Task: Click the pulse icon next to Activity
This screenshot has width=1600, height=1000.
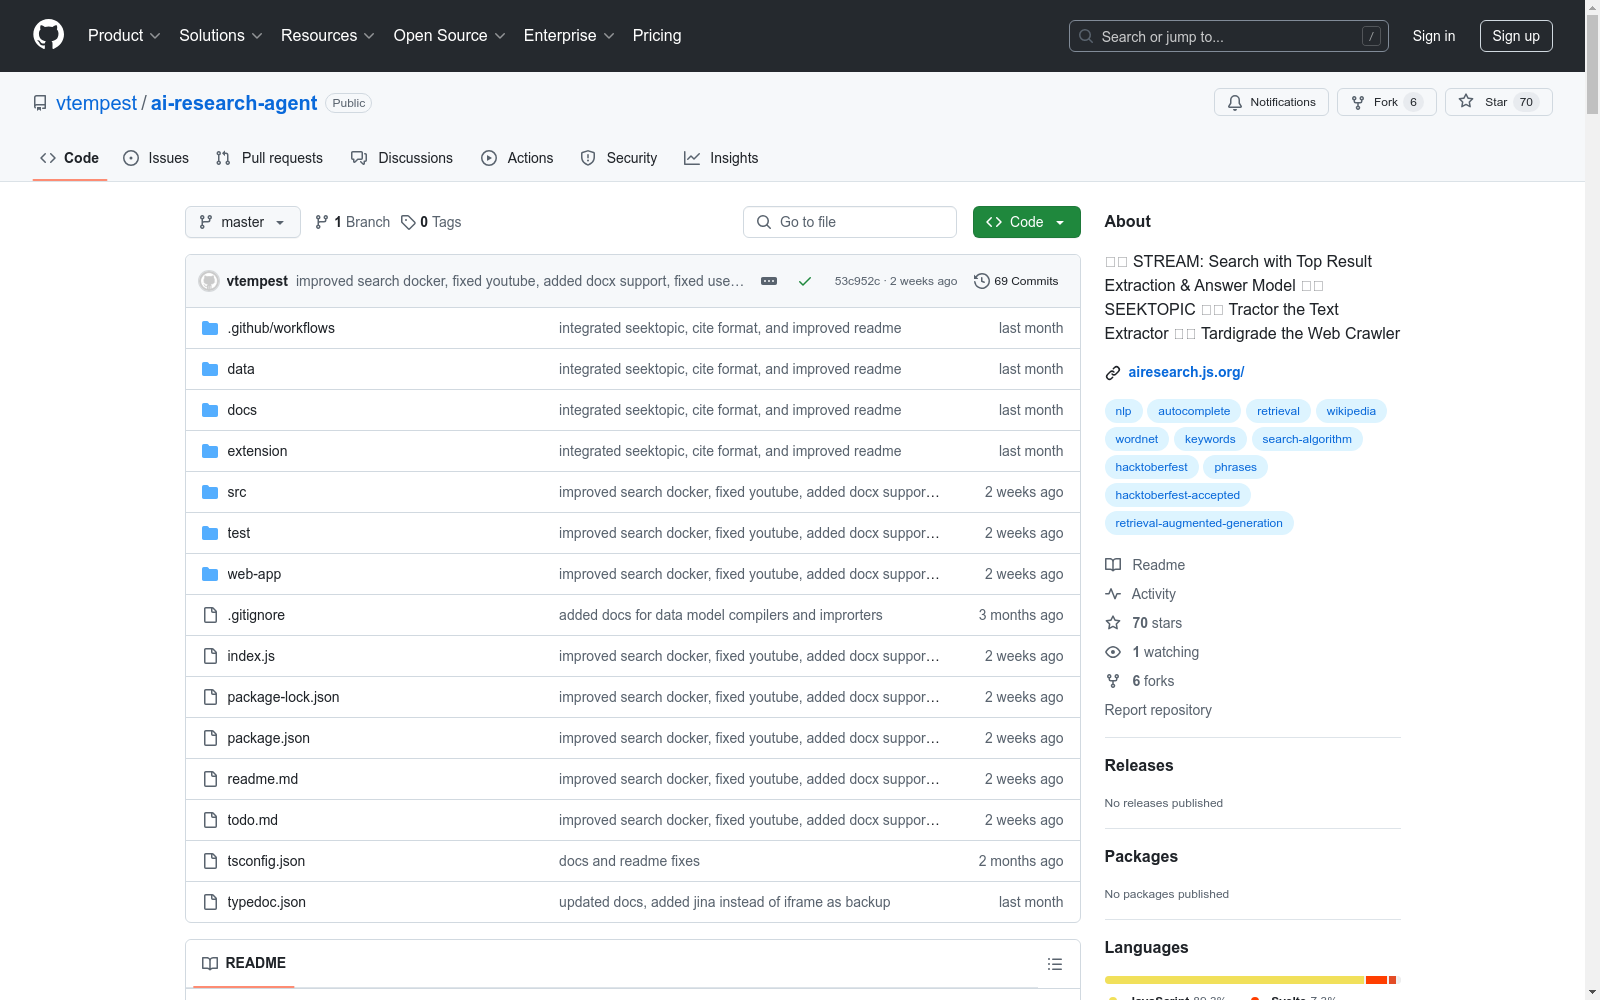Action: (1113, 594)
